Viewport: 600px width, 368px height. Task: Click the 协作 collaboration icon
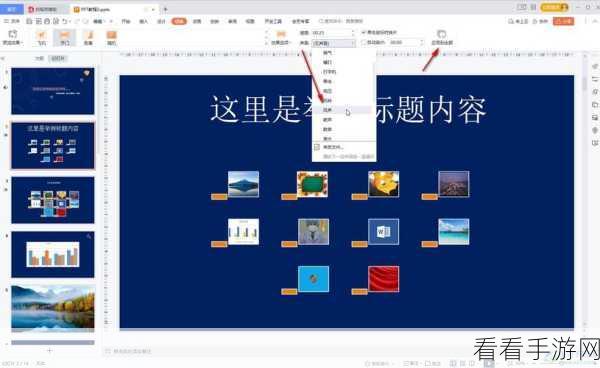click(x=540, y=21)
